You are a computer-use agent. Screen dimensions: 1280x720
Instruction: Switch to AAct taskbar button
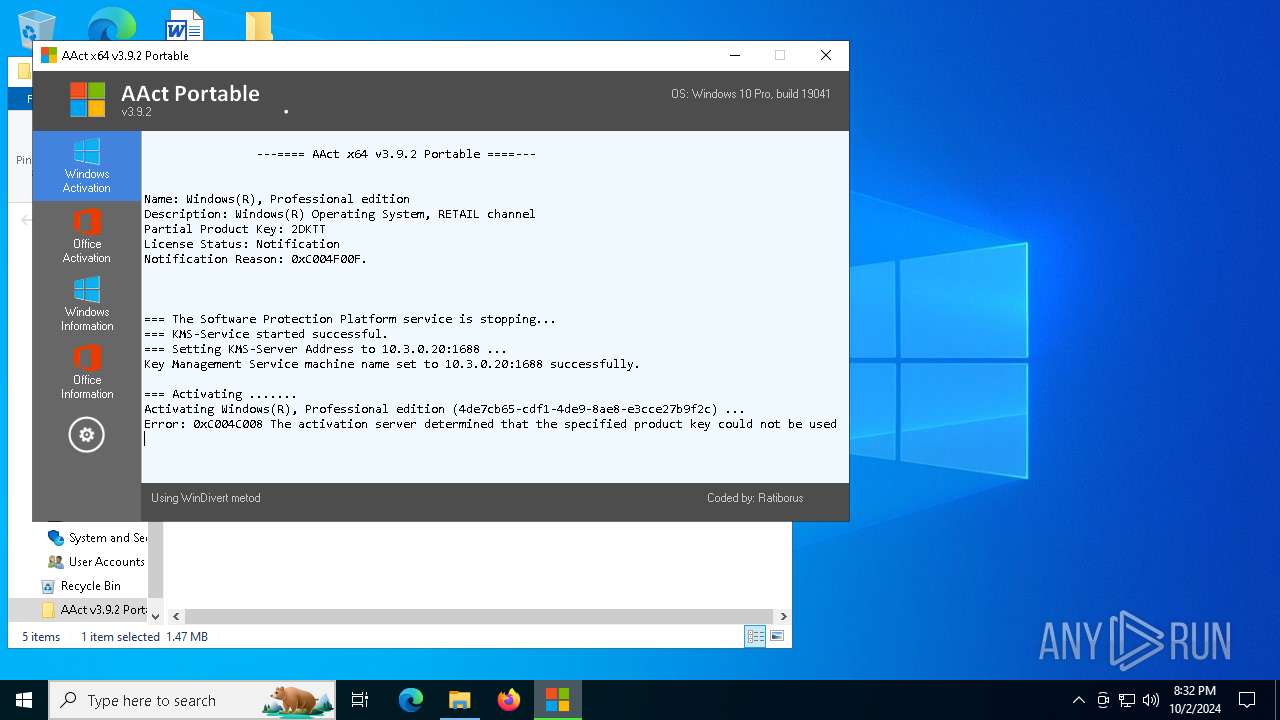558,700
